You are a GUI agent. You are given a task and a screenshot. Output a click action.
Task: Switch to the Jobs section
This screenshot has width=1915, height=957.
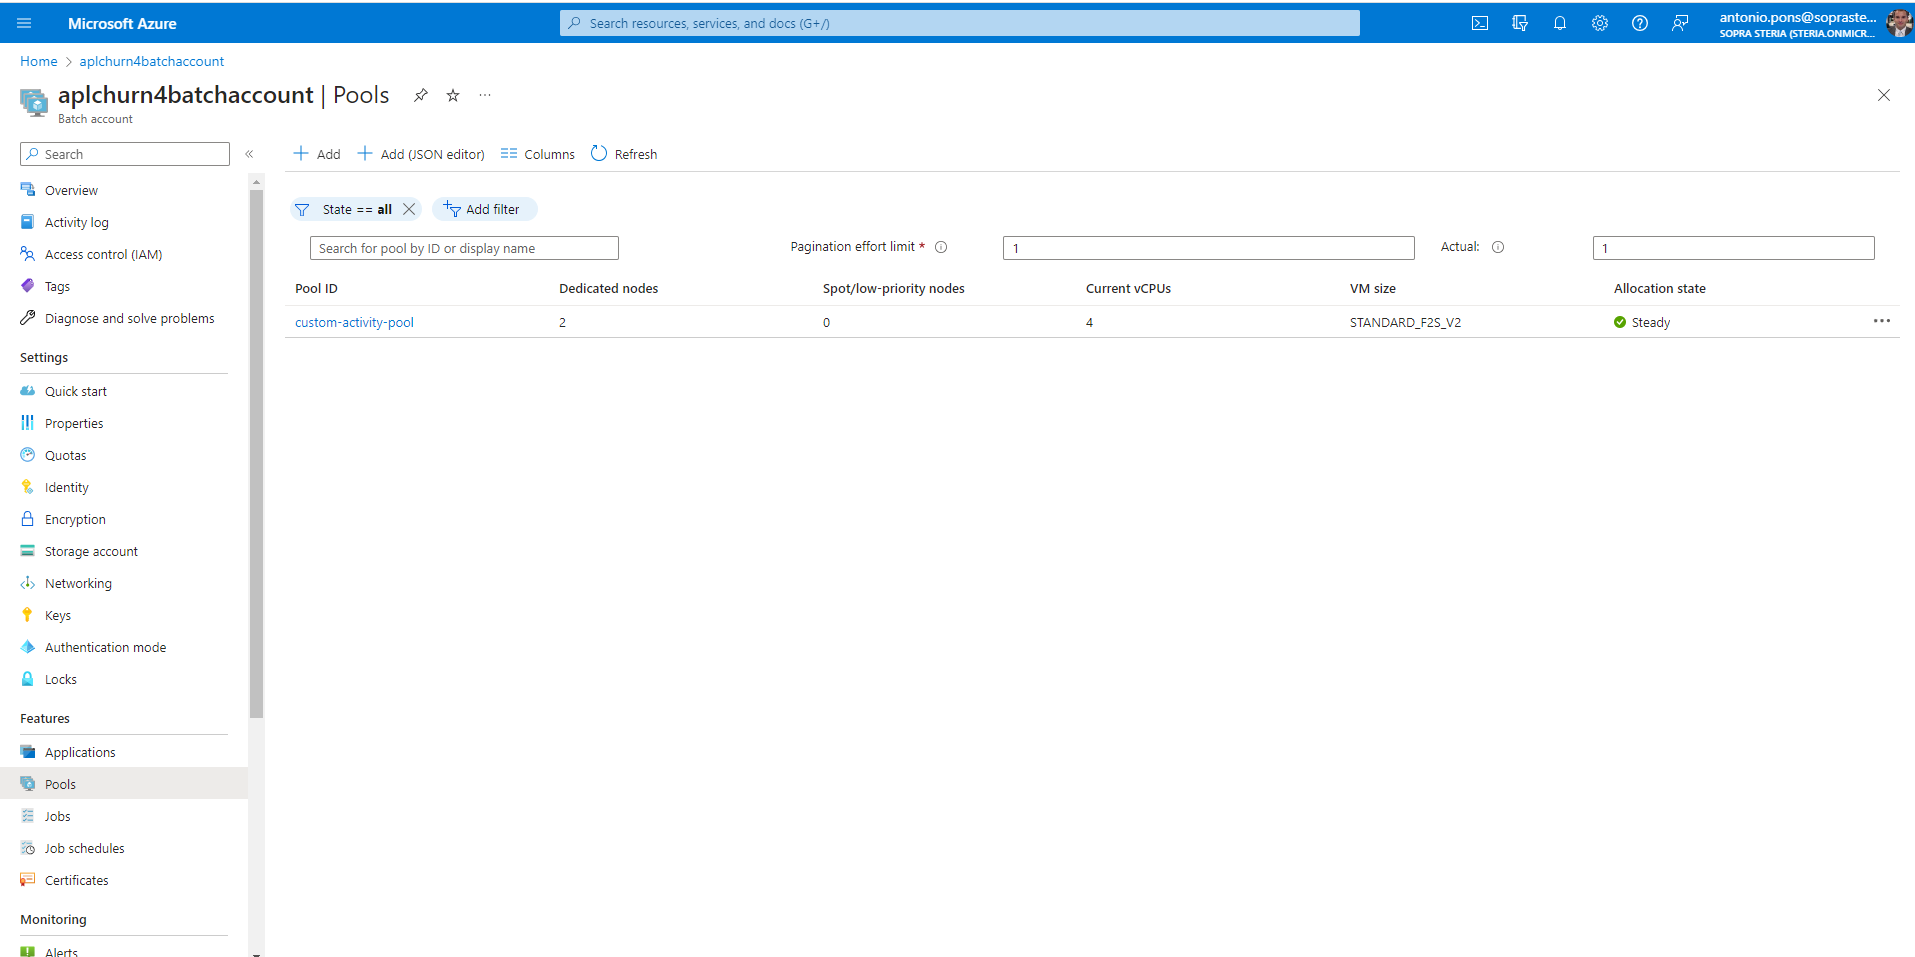tap(57, 815)
